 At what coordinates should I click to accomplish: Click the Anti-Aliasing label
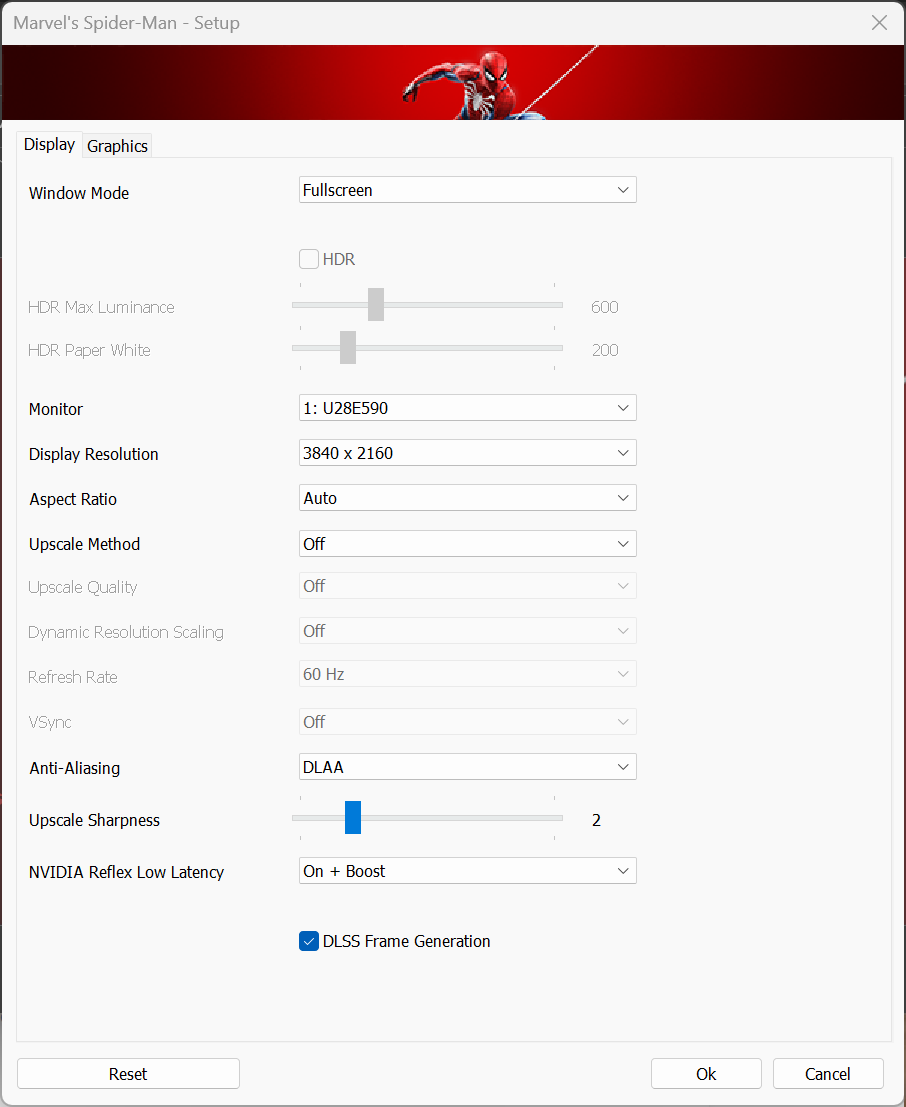[75, 768]
